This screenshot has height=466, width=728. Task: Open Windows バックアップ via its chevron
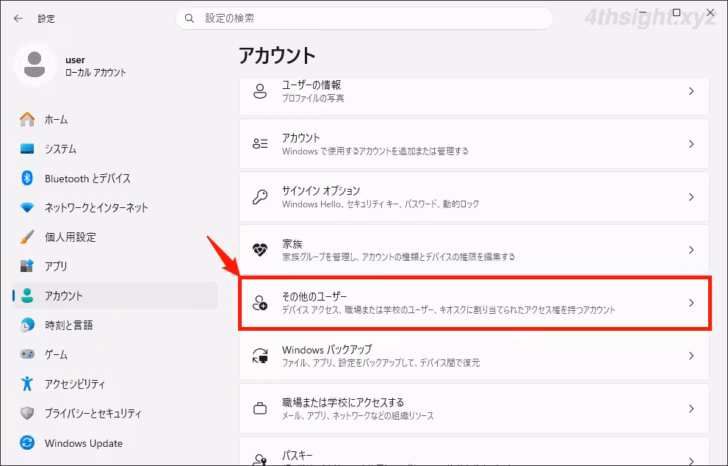691,356
